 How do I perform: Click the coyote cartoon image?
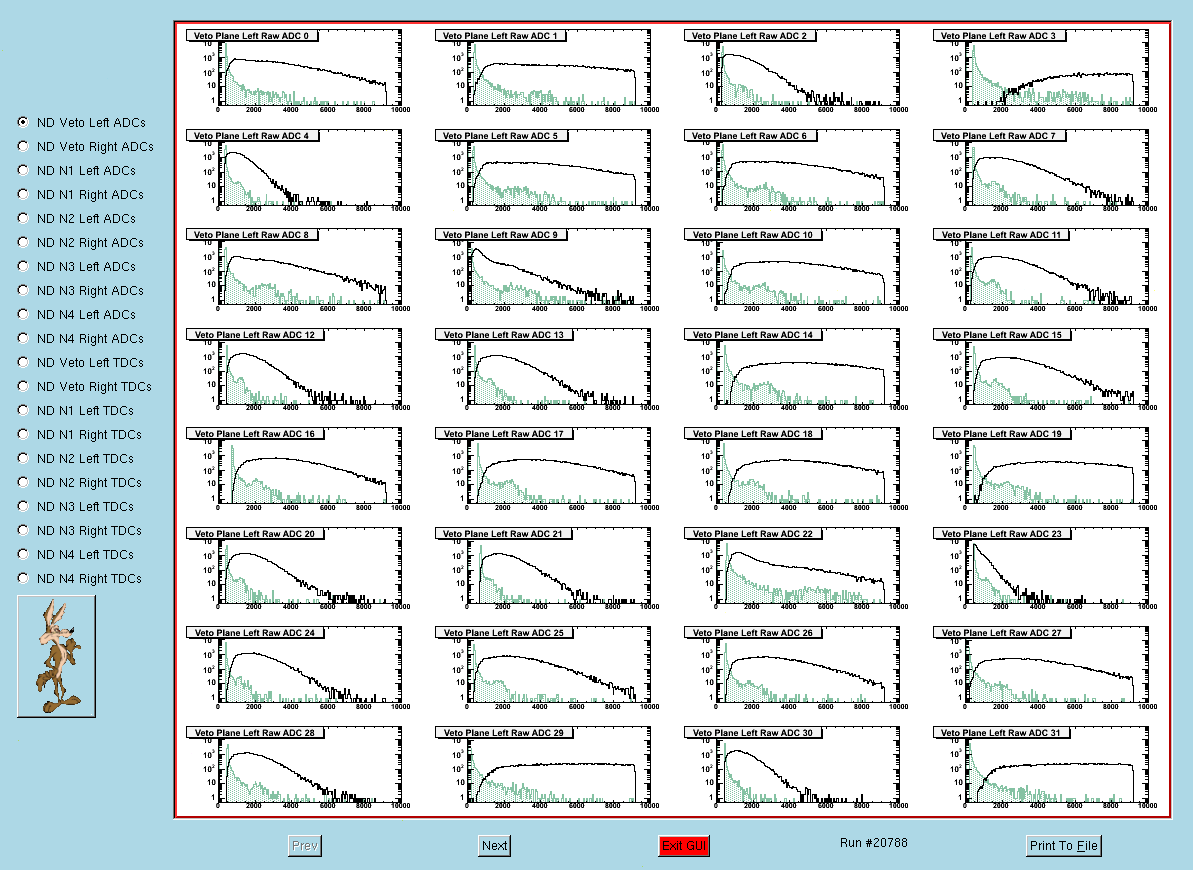click(x=56, y=656)
